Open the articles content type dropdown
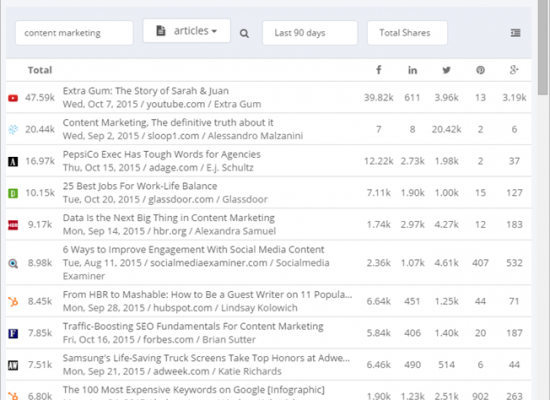 coord(187,31)
